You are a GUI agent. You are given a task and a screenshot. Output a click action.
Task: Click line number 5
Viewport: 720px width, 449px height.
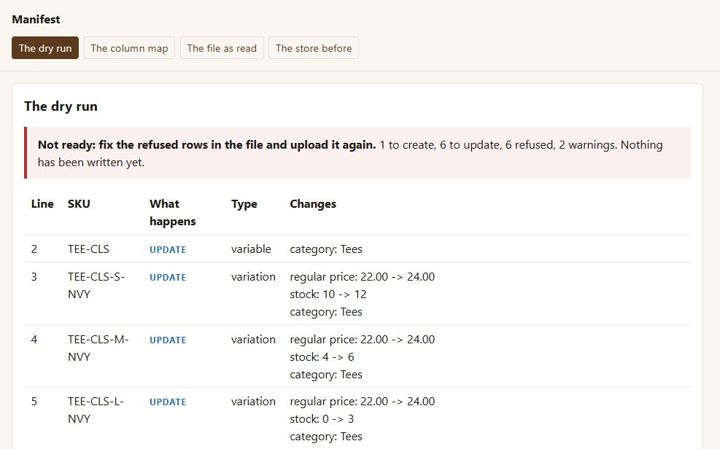click(34, 401)
